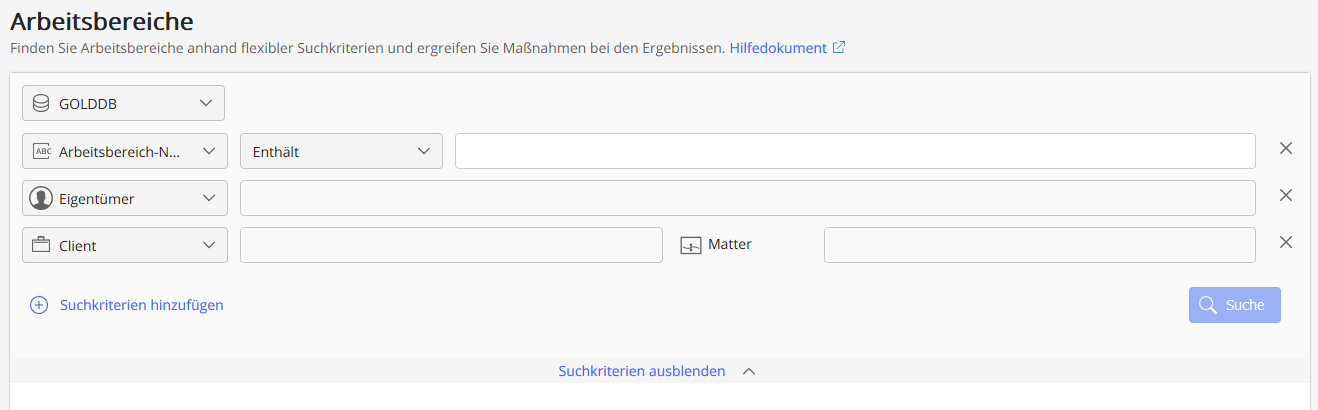Open the Hilfedokument help link
The image size is (1318, 410).
777,47
